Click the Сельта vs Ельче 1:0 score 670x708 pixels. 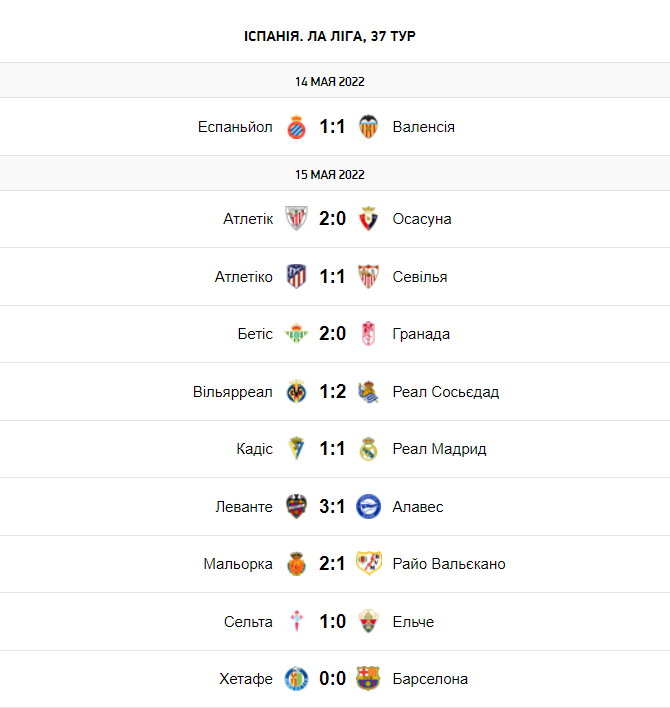pyautogui.click(x=332, y=622)
